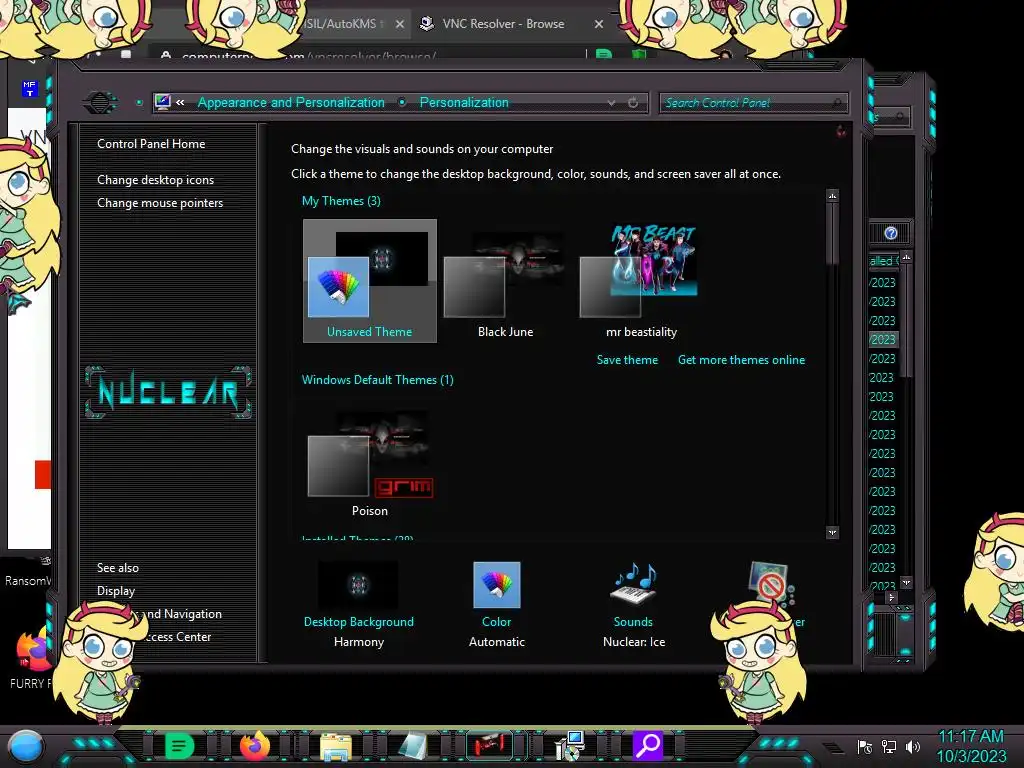Open the clock showing 11:17 AM
The image size is (1024, 768).
971,746
